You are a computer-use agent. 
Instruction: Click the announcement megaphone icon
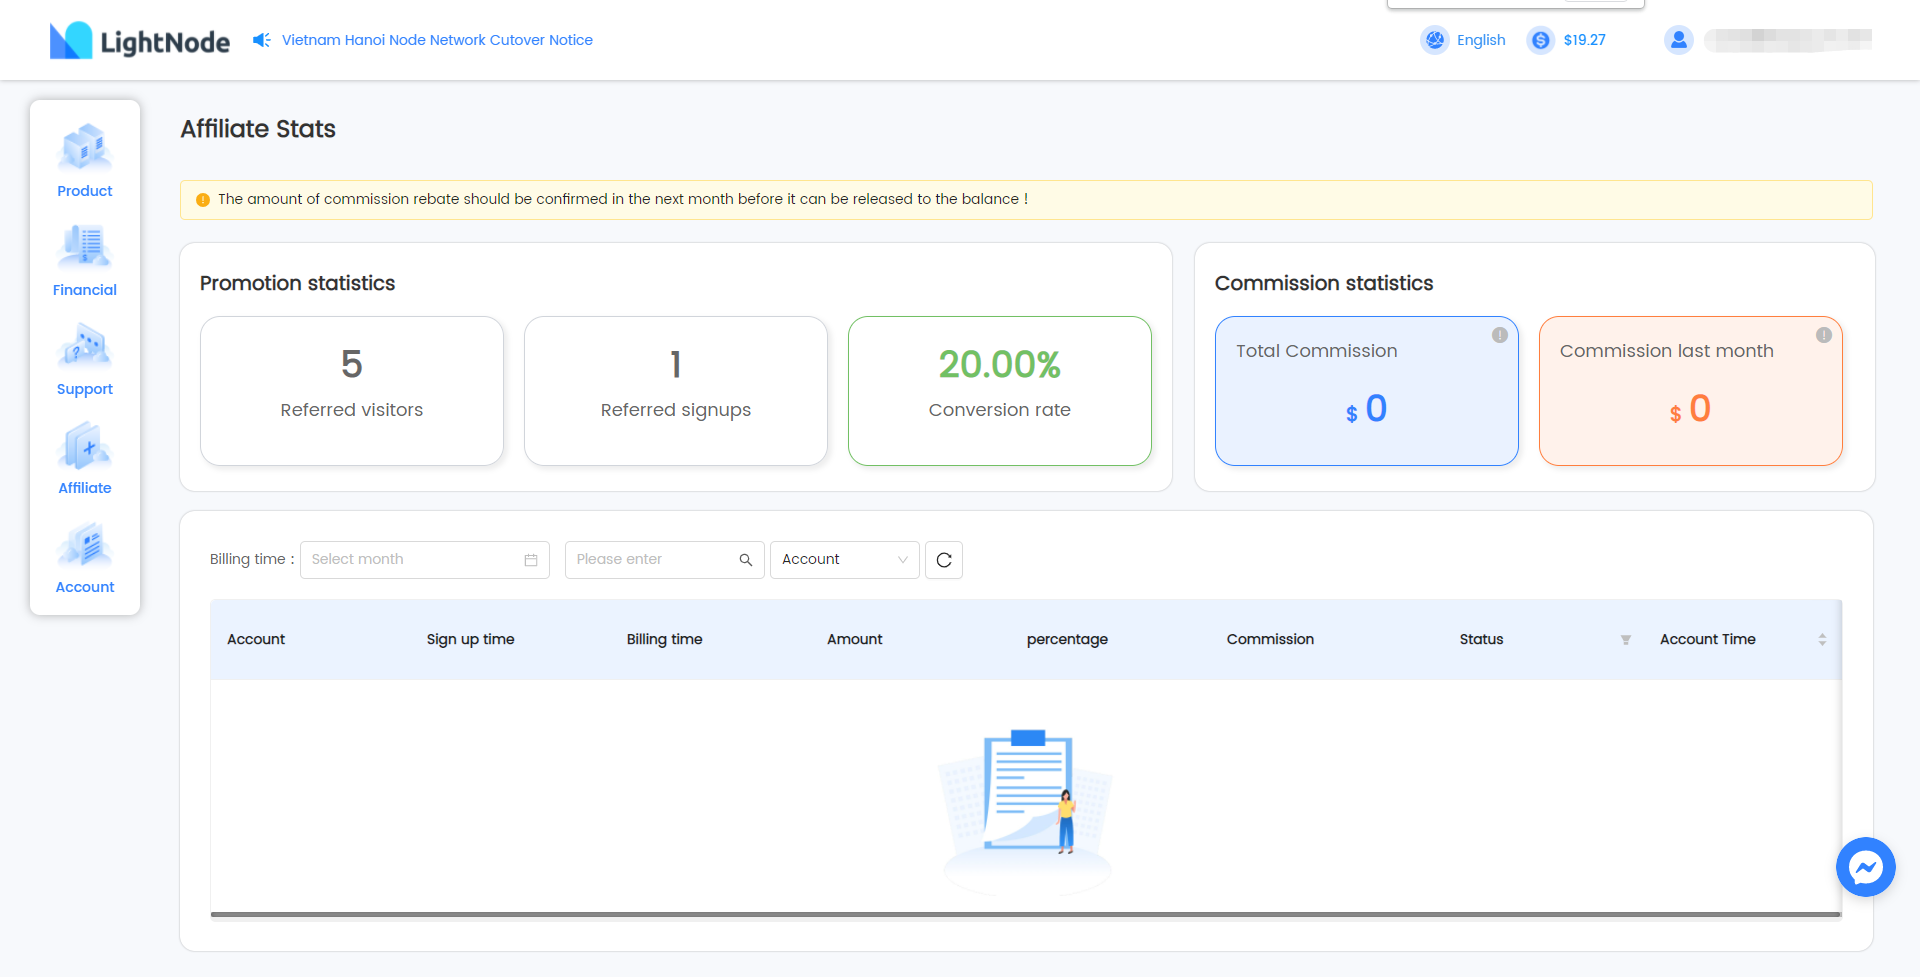(262, 40)
